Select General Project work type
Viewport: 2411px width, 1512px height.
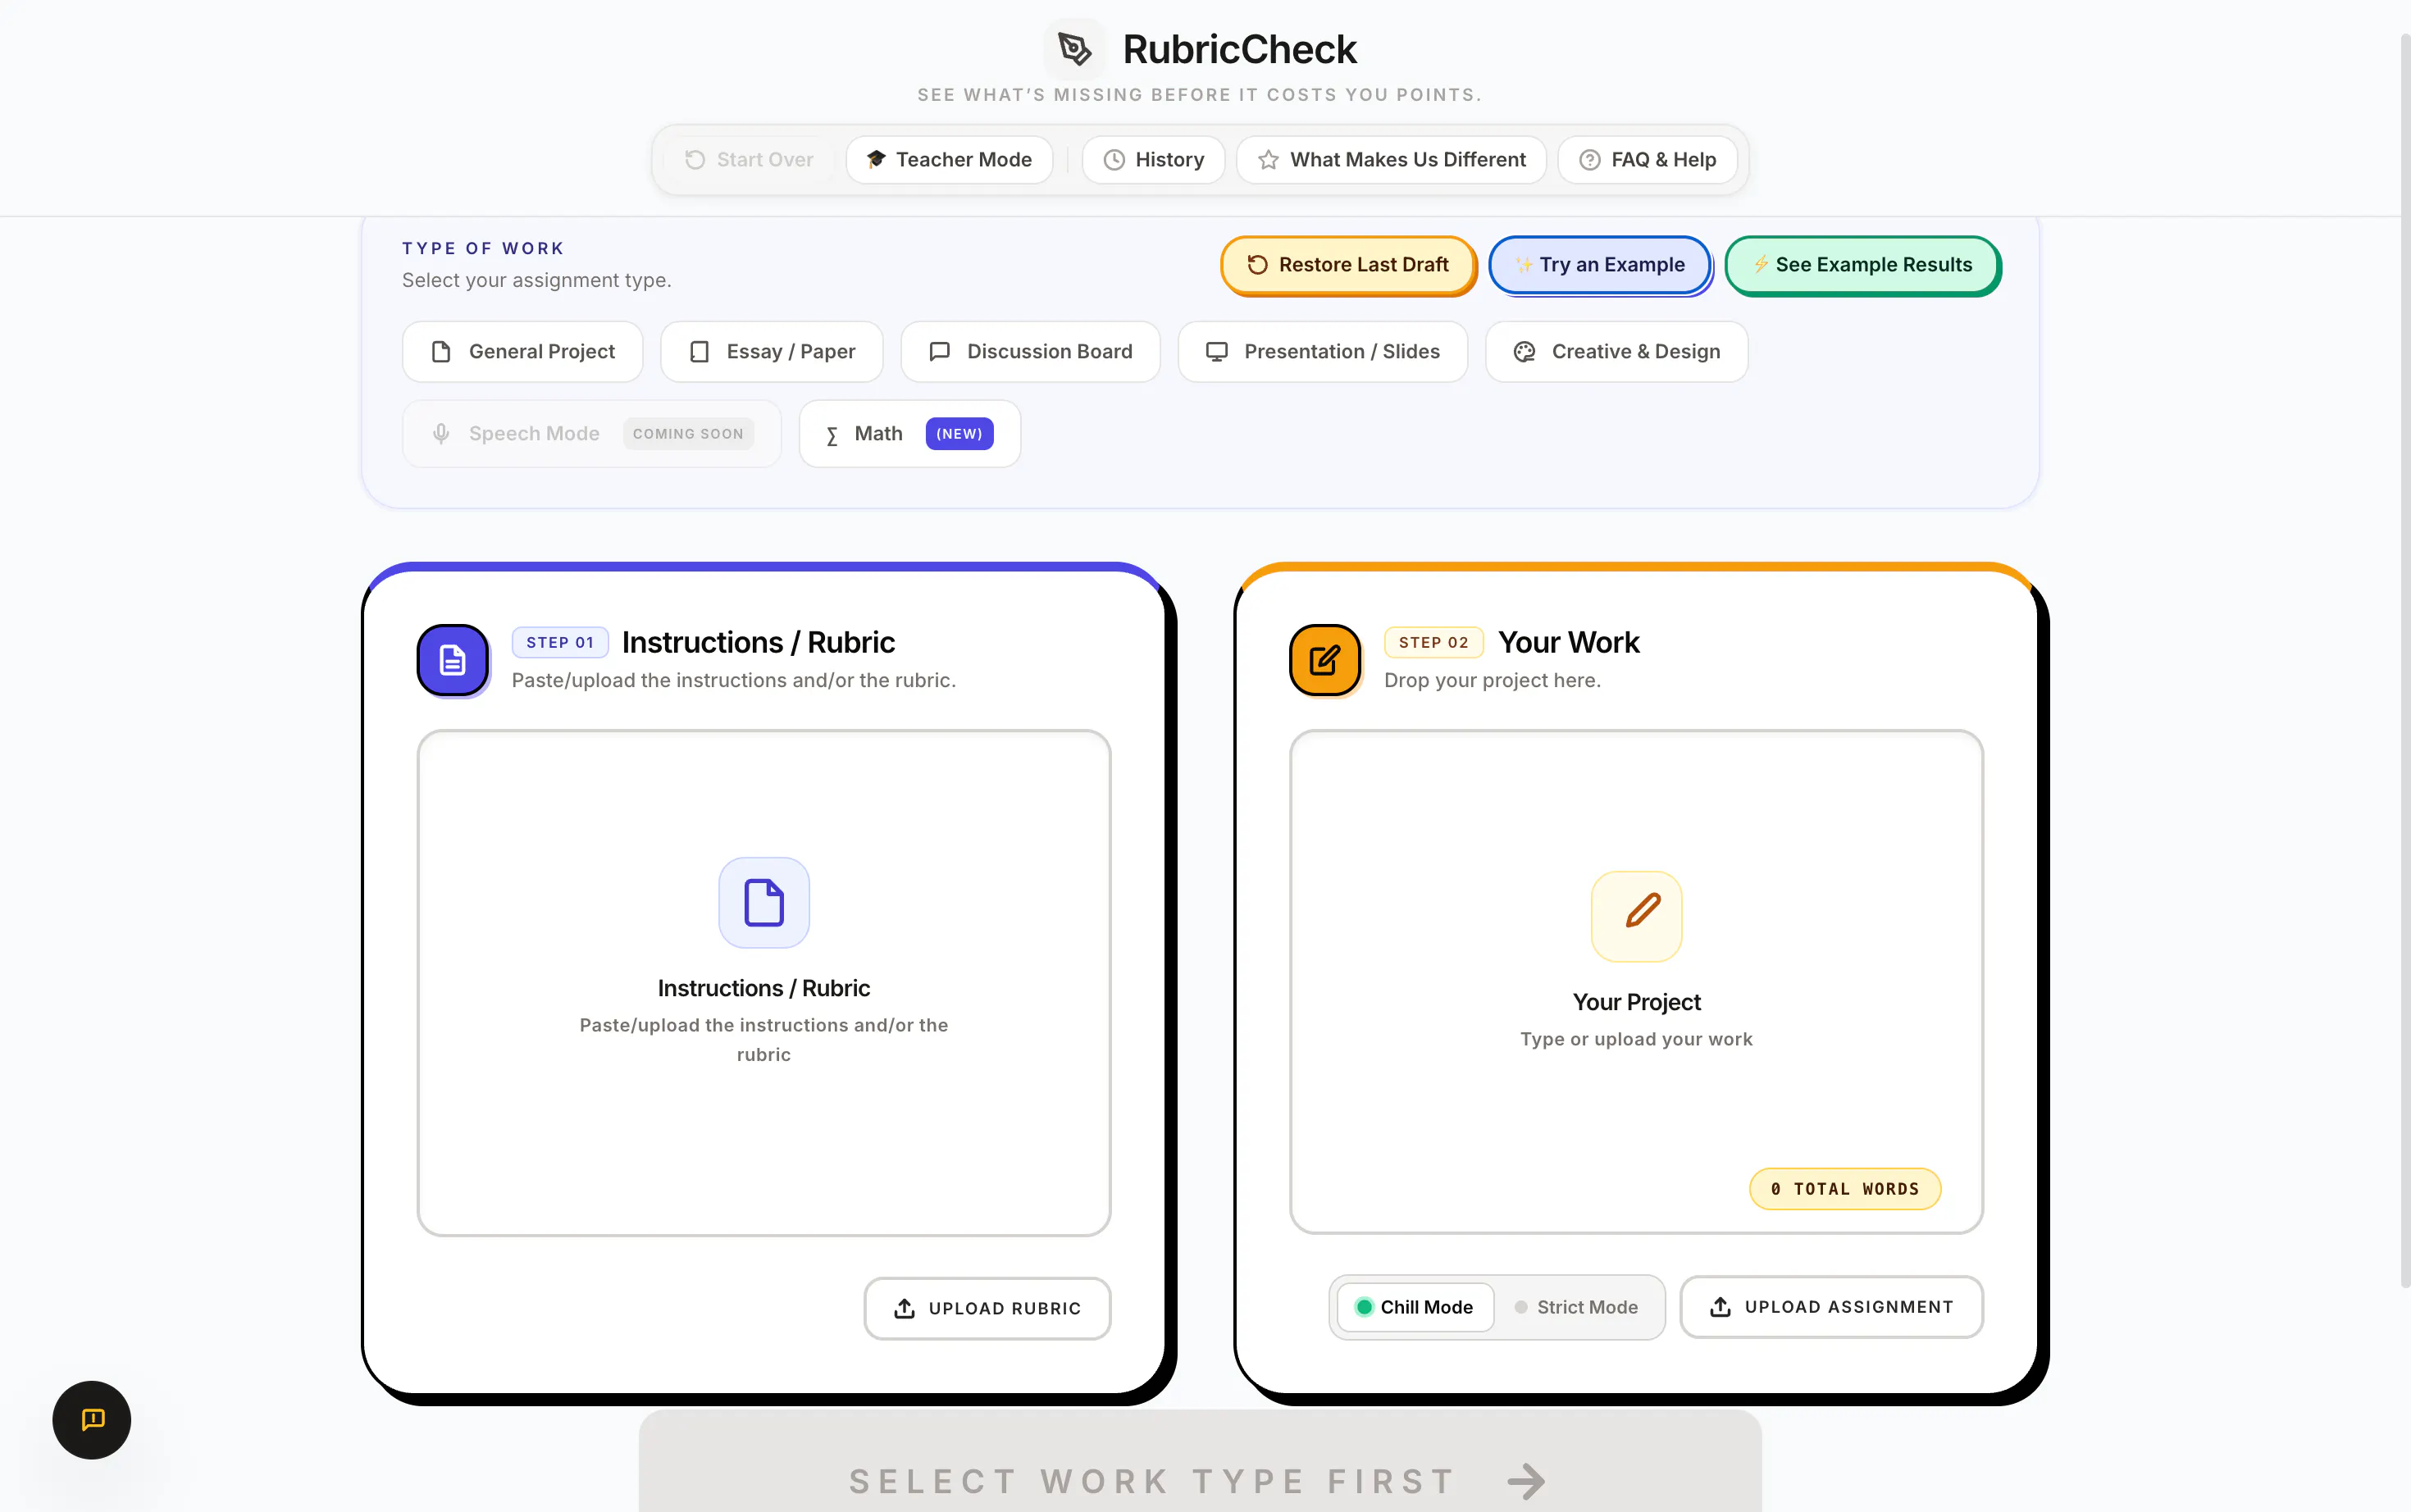[x=522, y=352]
